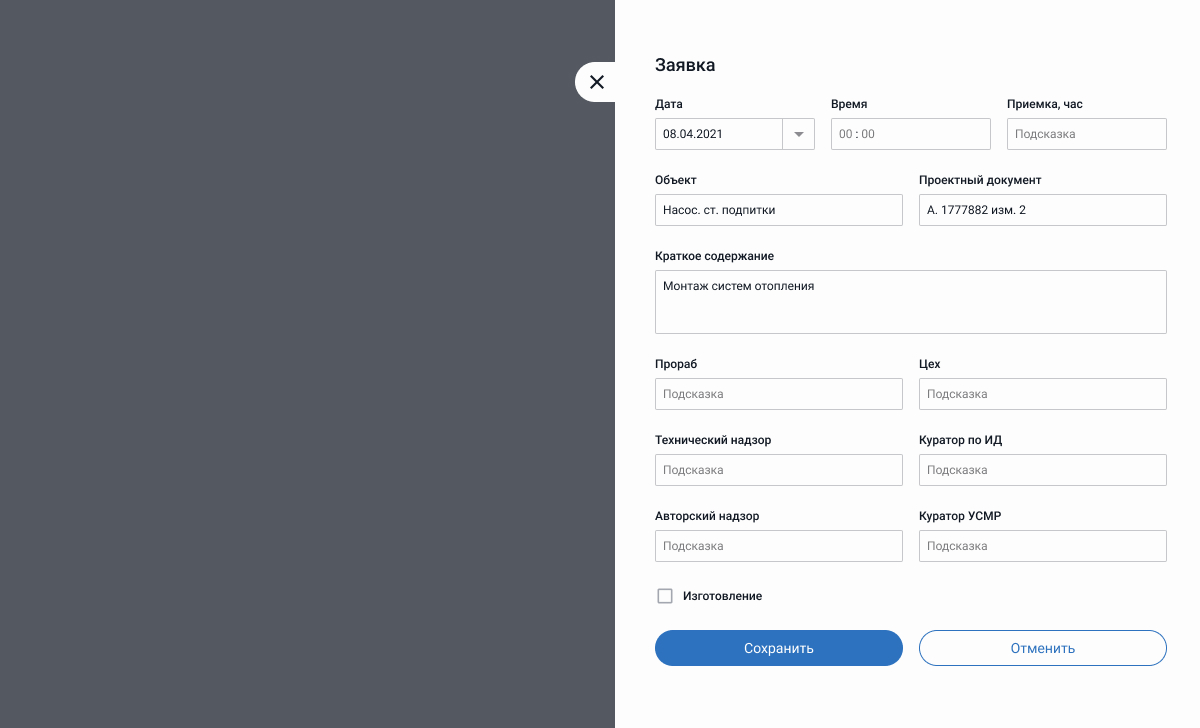Select the Объект field with Насос. ст. подпитки
The height and width of the screenshot is (728, 1200).
click(x=778, y=210)
